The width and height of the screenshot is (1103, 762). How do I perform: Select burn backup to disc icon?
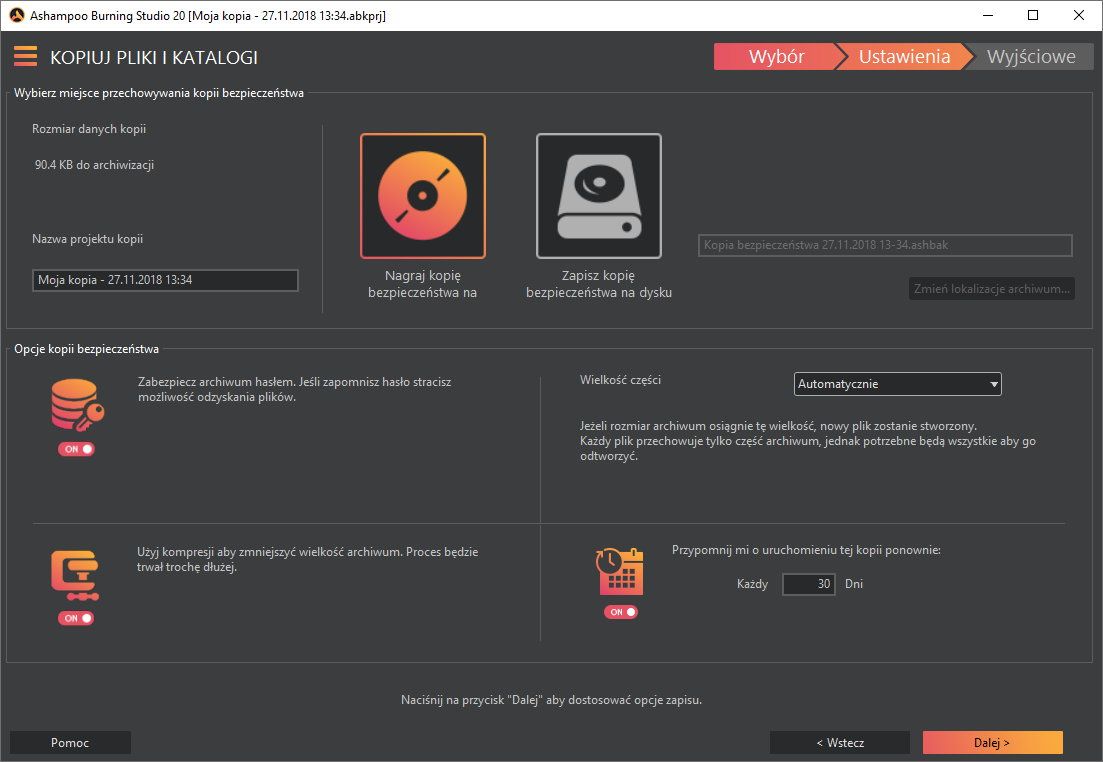pyautogui.click(x=423, y=196)
